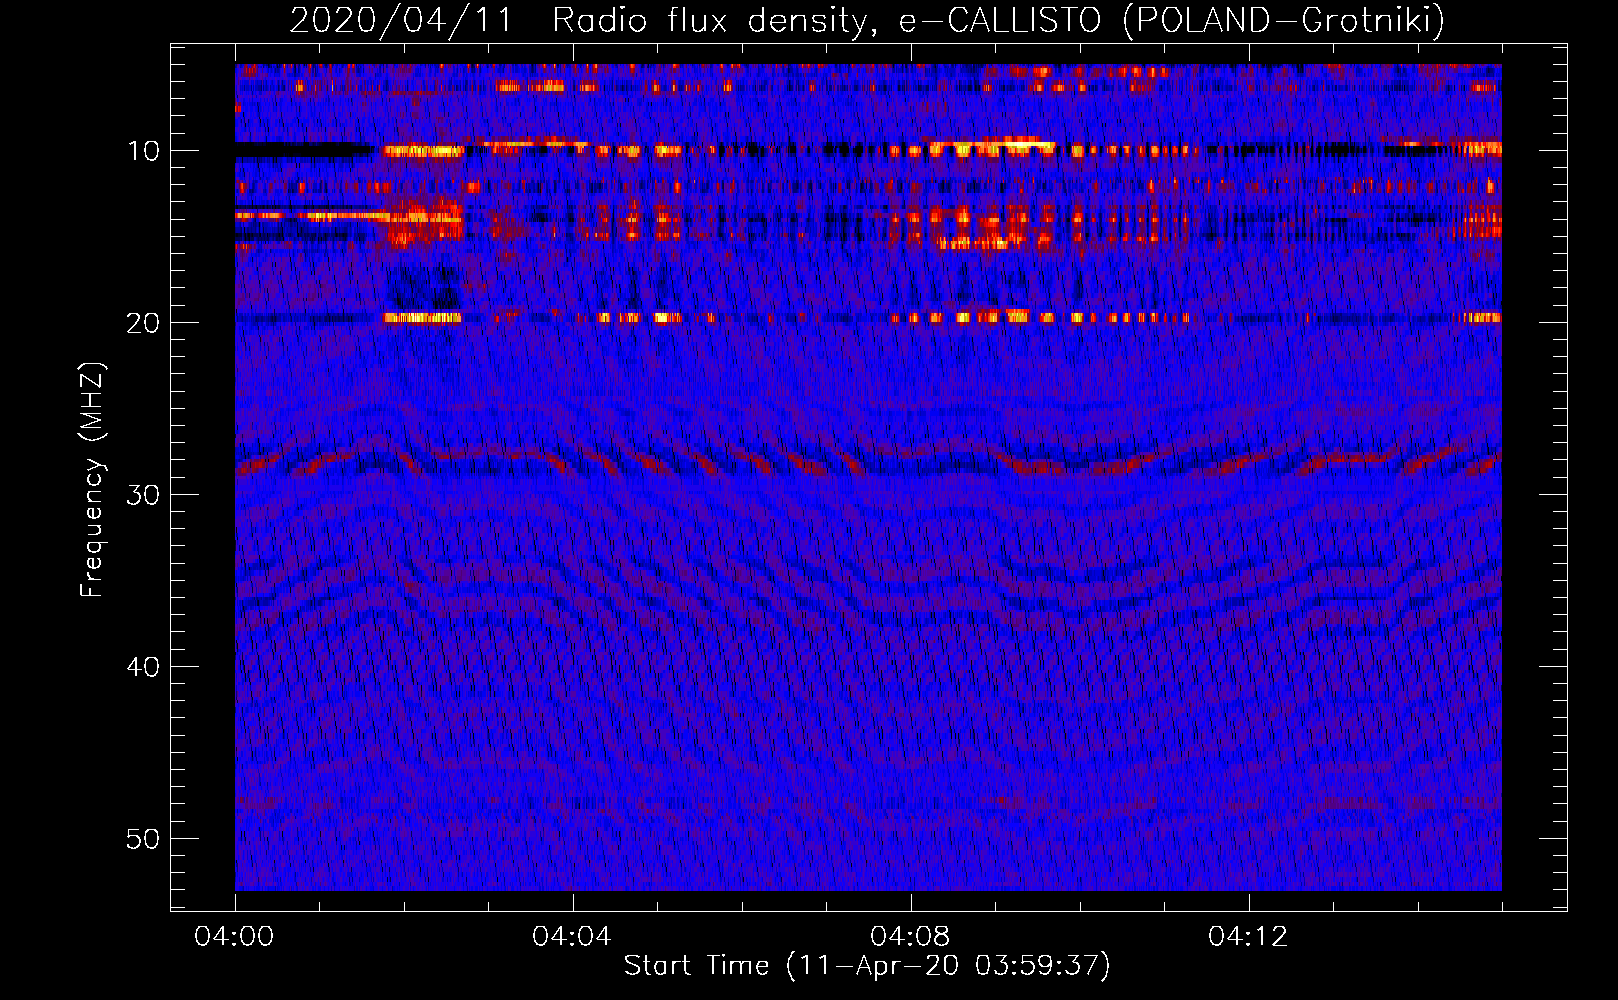
Task: Click the Start Time axis label
Action: (x=867, y=966)
